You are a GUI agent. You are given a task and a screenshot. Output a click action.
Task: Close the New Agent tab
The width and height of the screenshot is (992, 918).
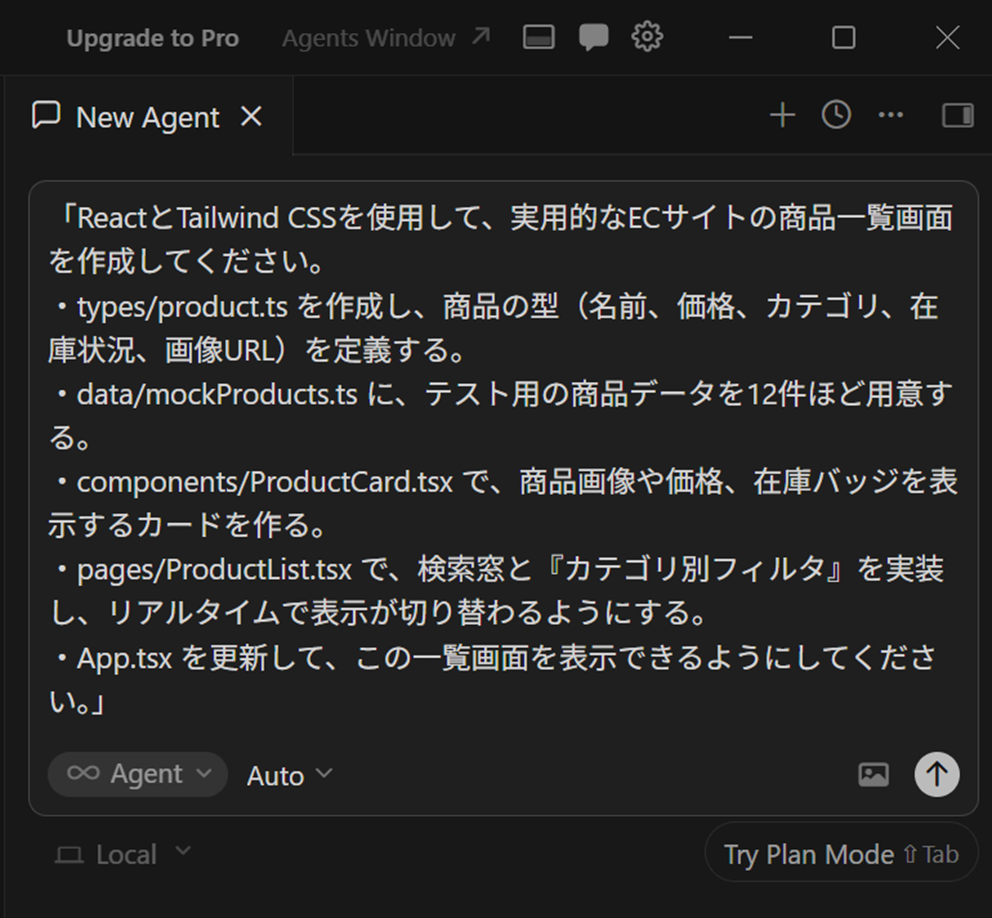(252, 117)
